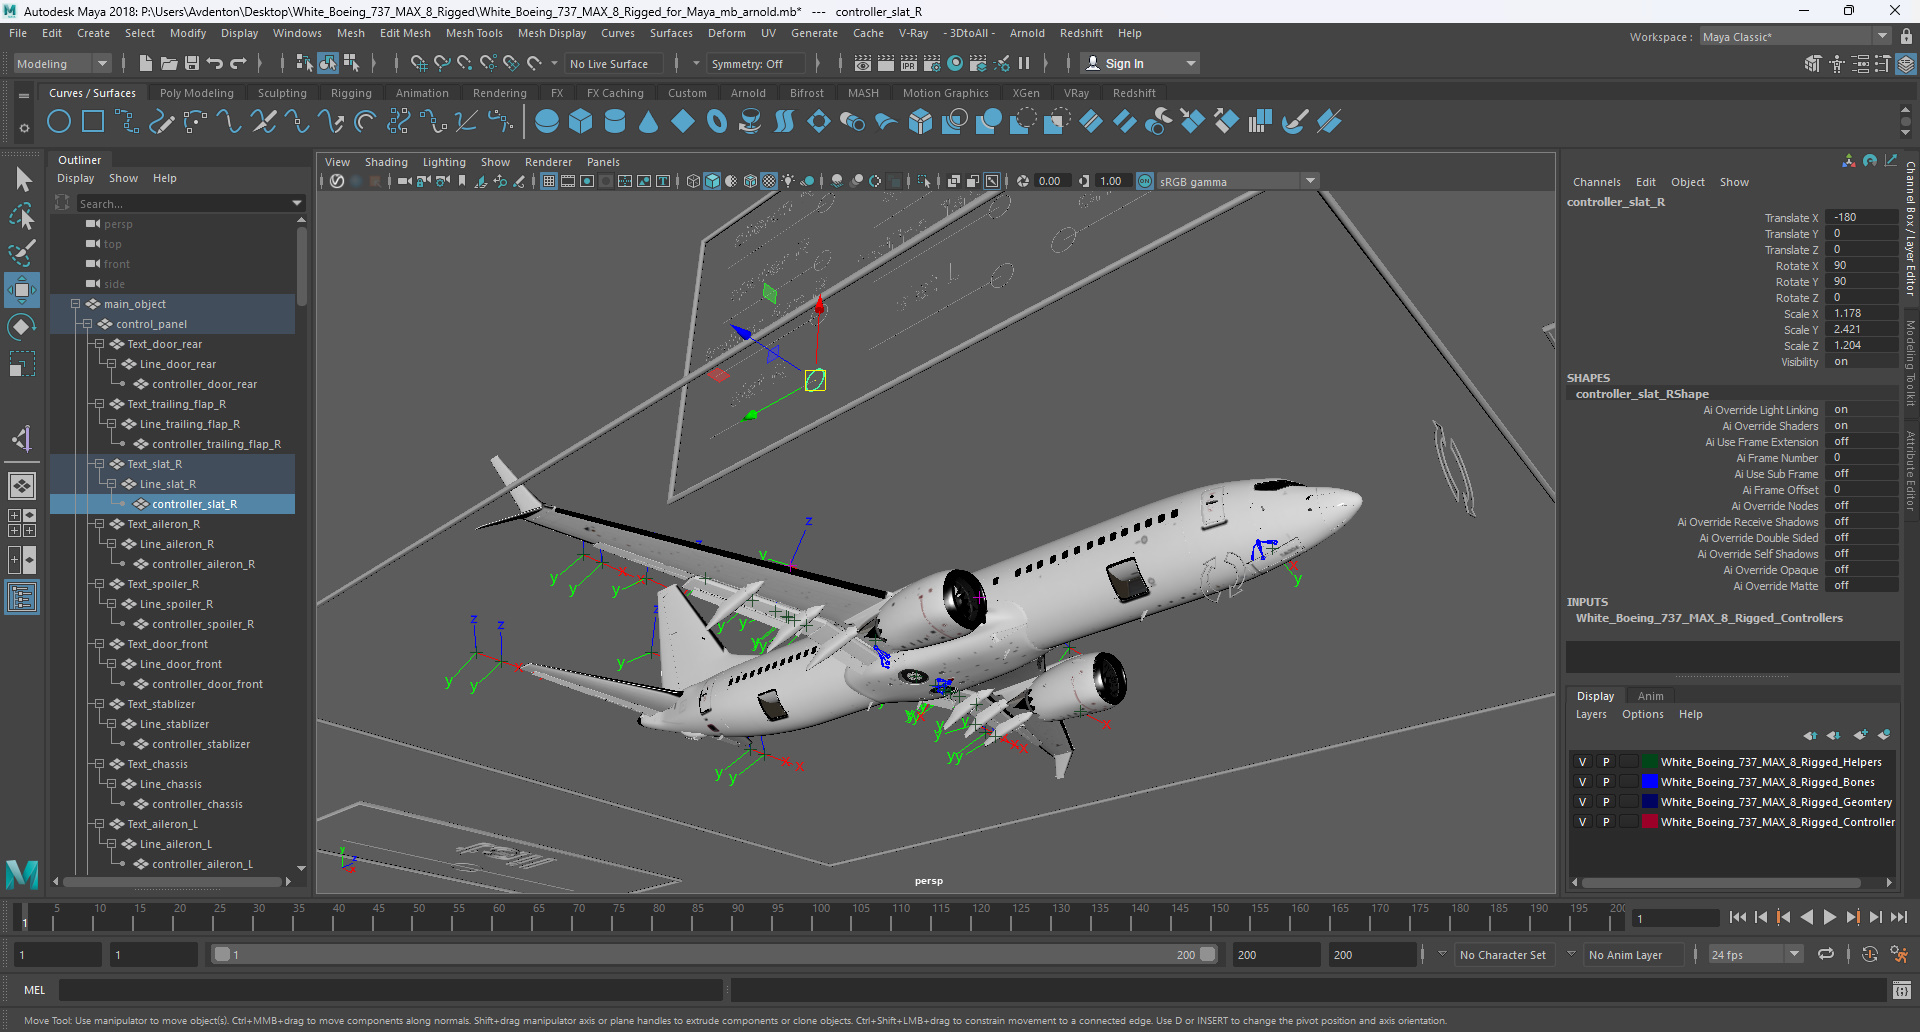Screen dimensions: 1920x1032
Task: Toggle loop playback icon
Action: point(1826,954)
